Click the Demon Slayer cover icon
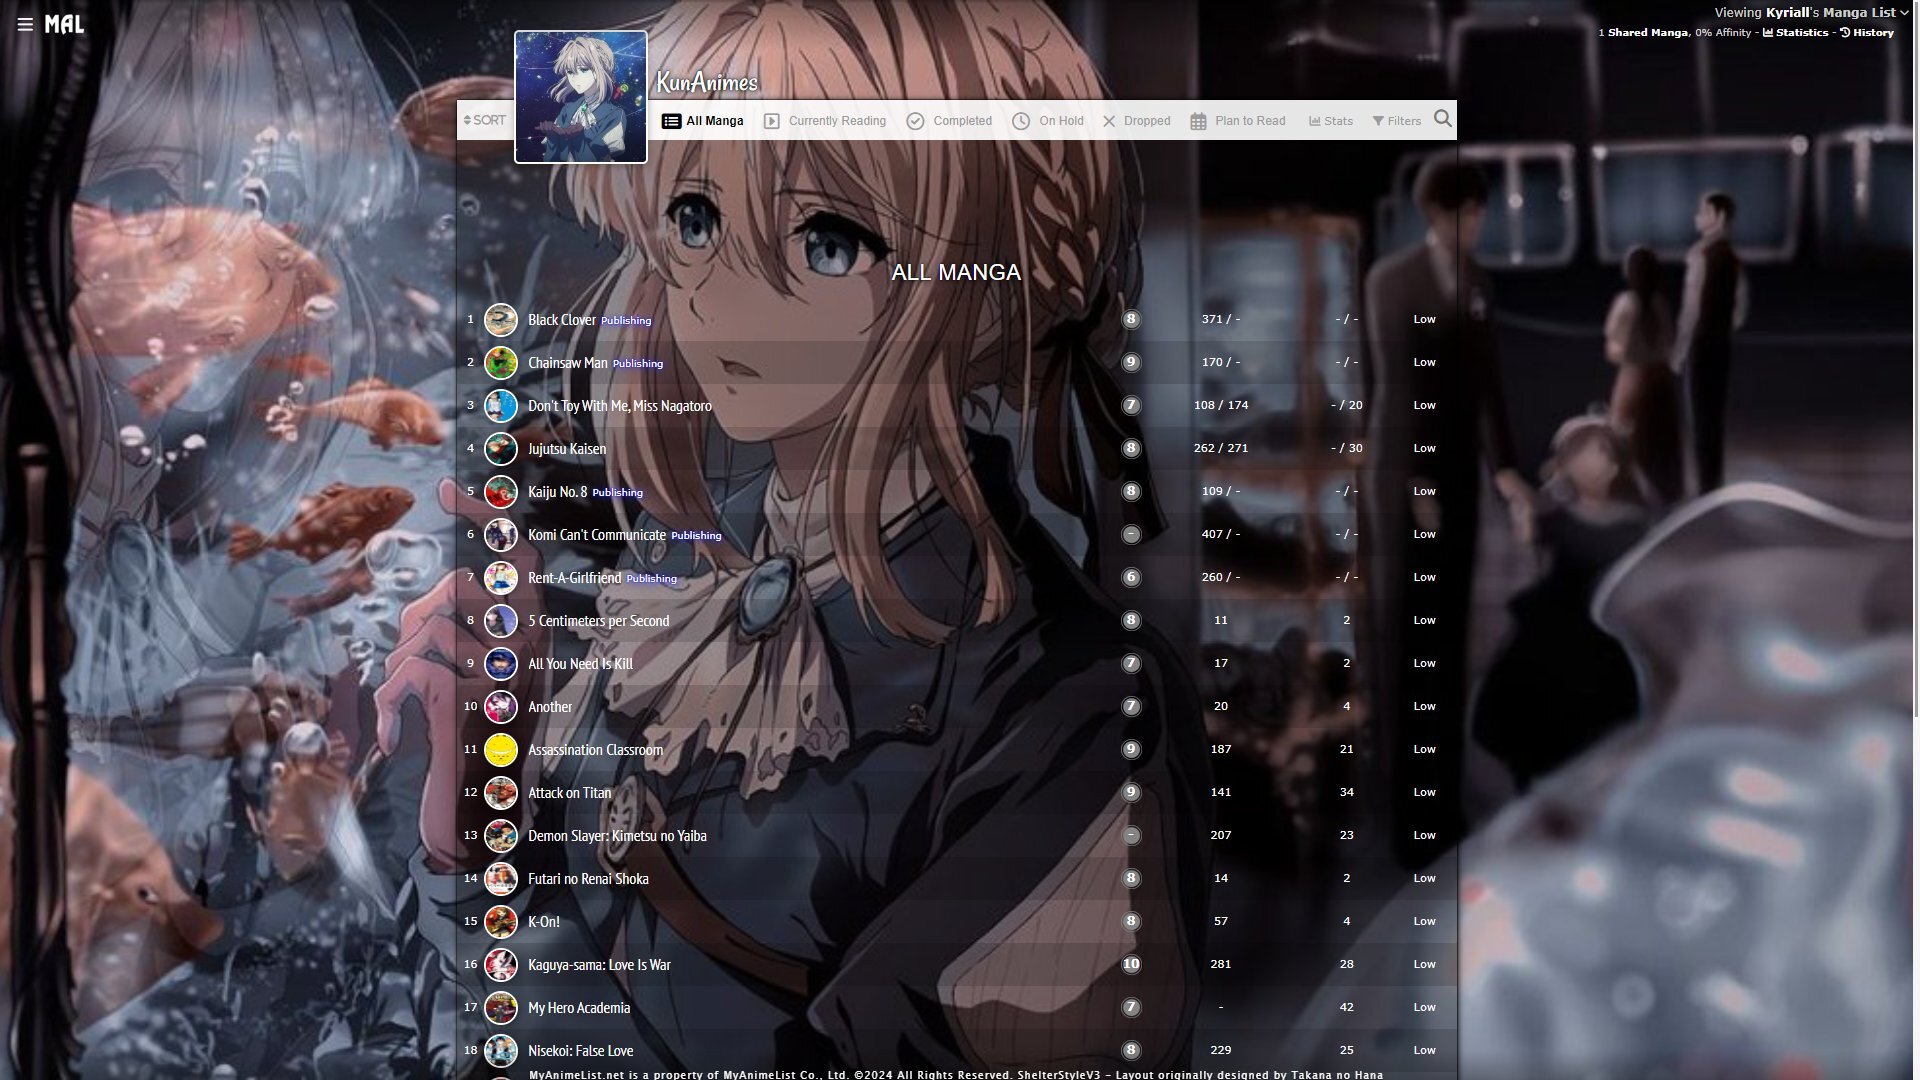Image resolution: width=1920 pixels, height=1080 pixels. (x=500, y=836)
